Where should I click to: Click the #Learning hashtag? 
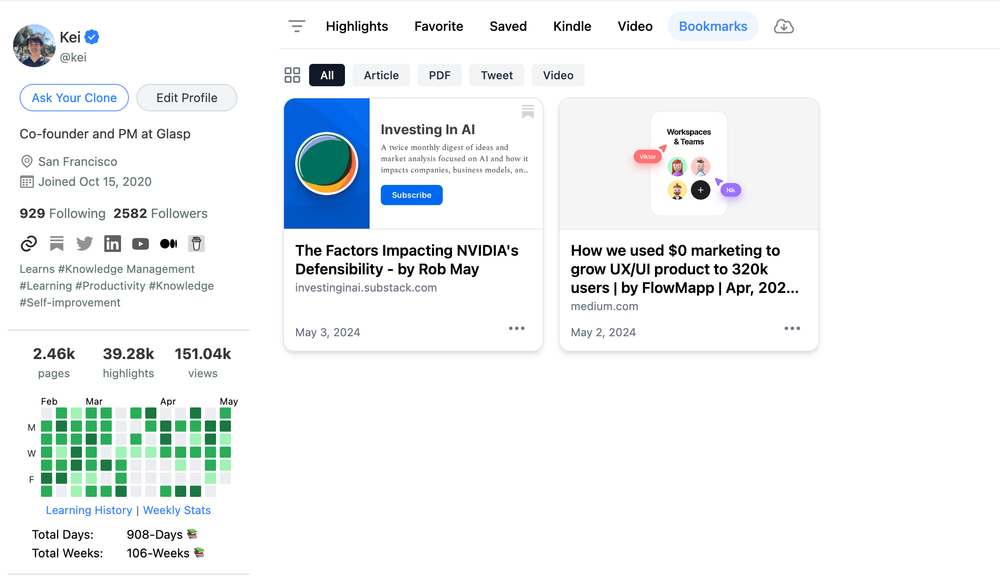point(45,286)
